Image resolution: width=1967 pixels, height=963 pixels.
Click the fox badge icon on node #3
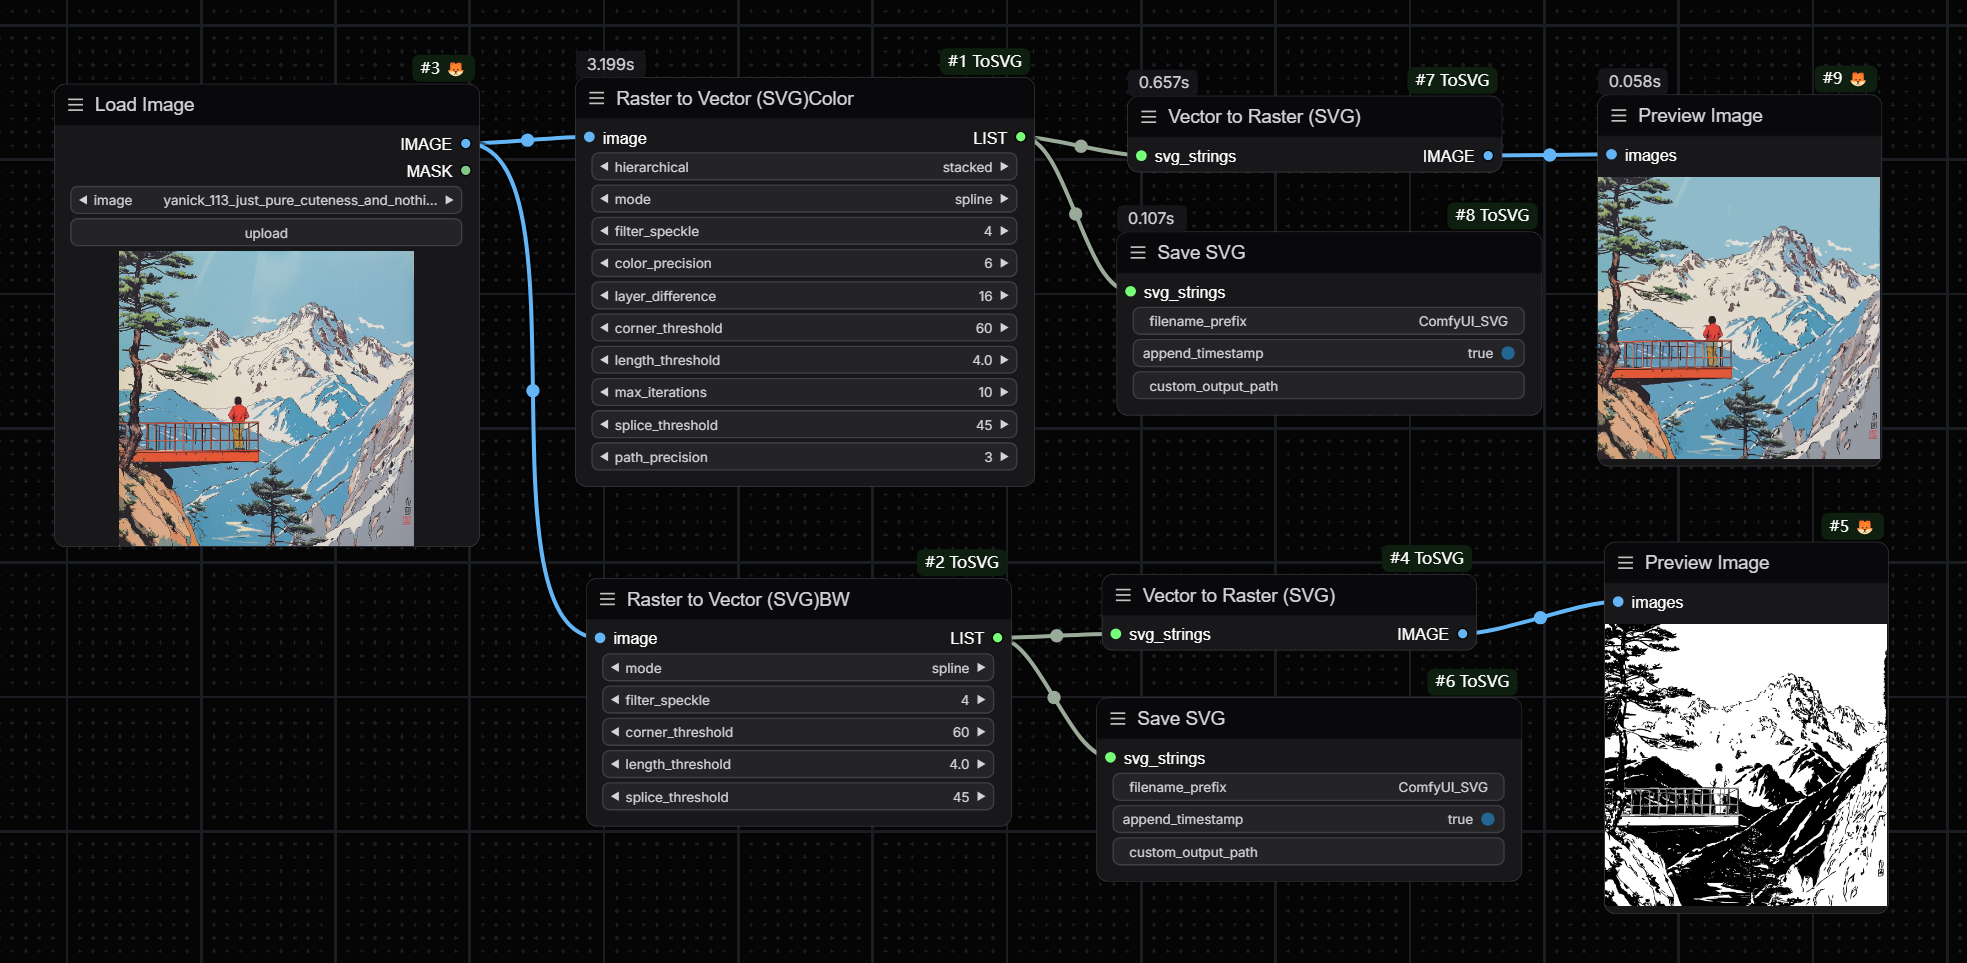(456, 68)
